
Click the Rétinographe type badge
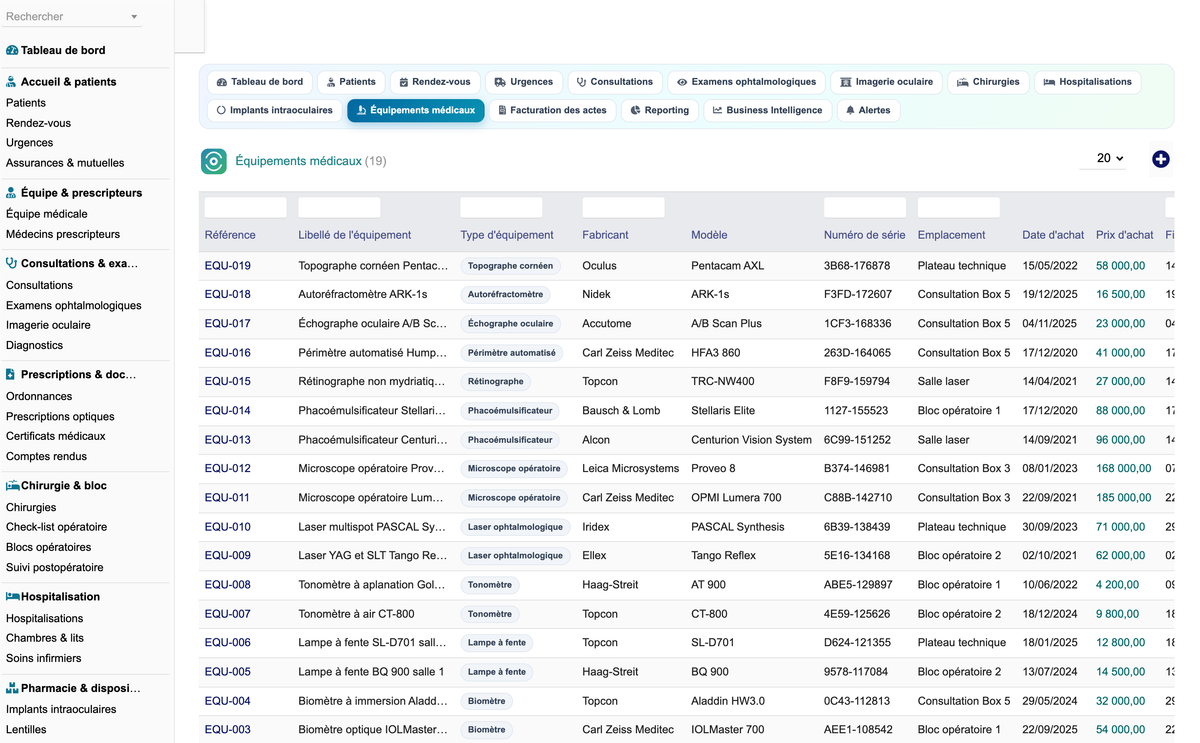point(496,382)
